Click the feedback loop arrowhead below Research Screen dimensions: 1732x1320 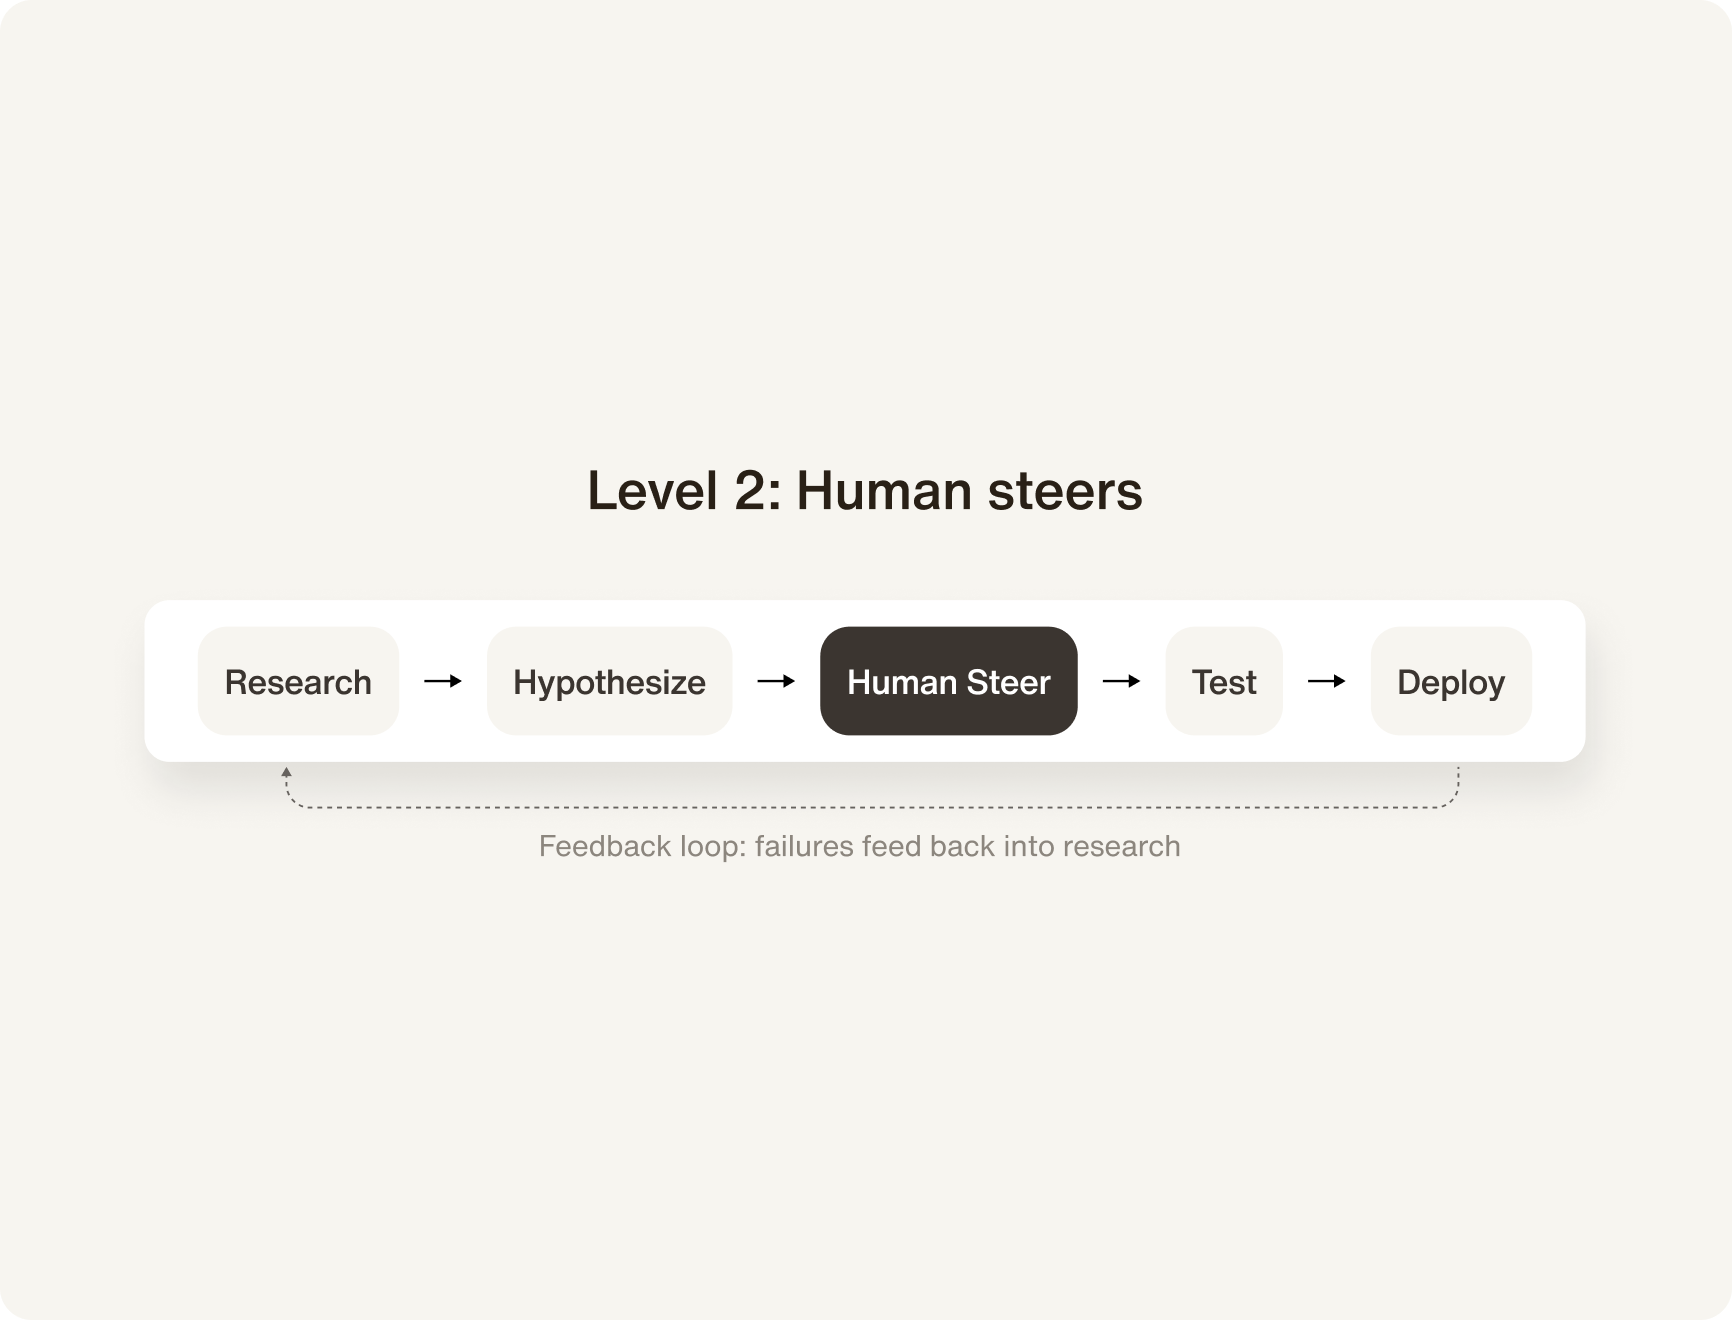tap(286, 772)
